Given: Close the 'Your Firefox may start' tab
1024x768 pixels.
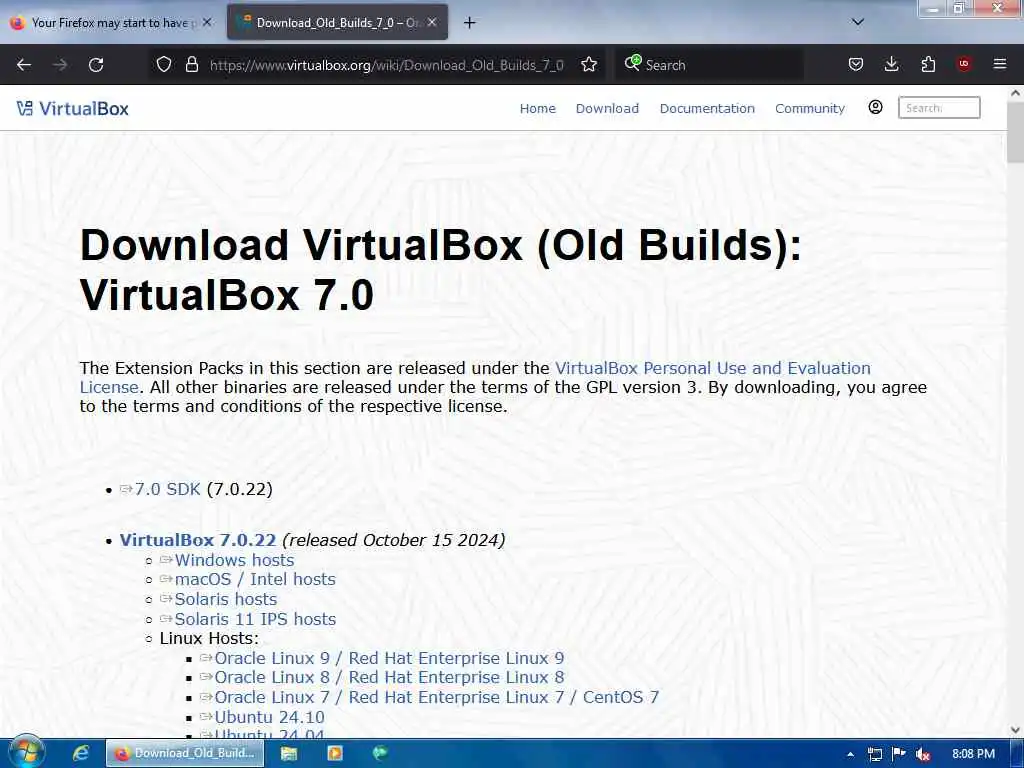Looking at the screenshot, I should (x=207, y=22).
